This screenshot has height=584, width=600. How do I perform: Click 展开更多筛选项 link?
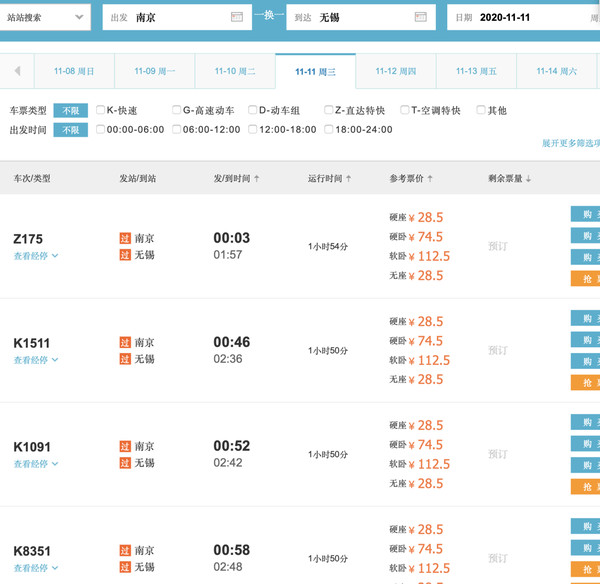pos(571,143)
